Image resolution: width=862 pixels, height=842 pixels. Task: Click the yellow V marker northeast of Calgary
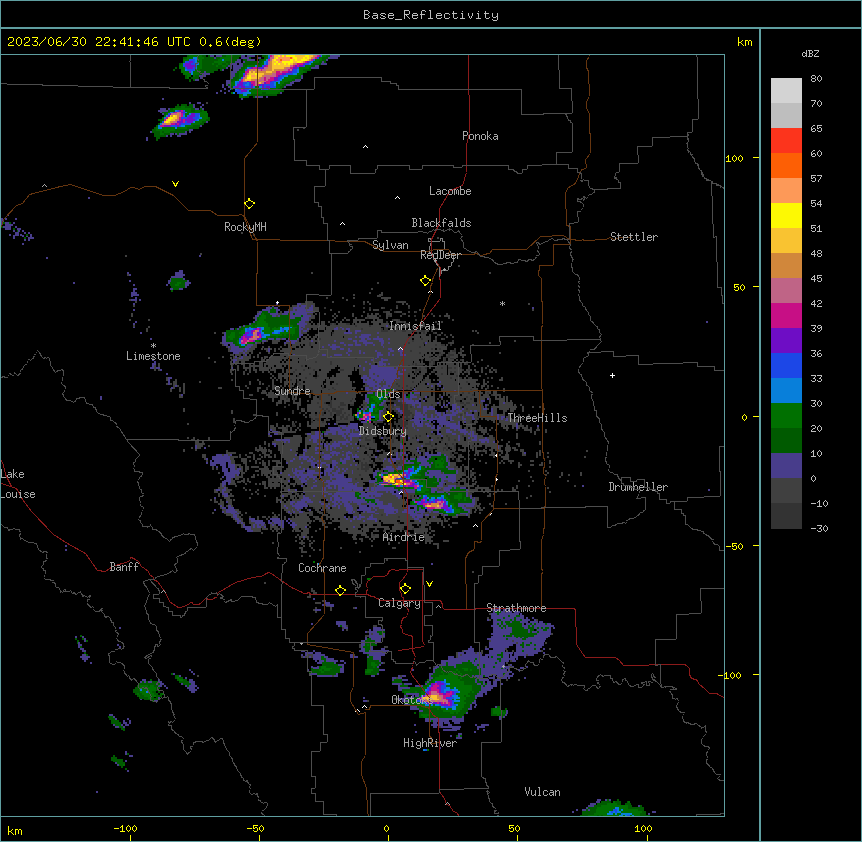(429, 584)
